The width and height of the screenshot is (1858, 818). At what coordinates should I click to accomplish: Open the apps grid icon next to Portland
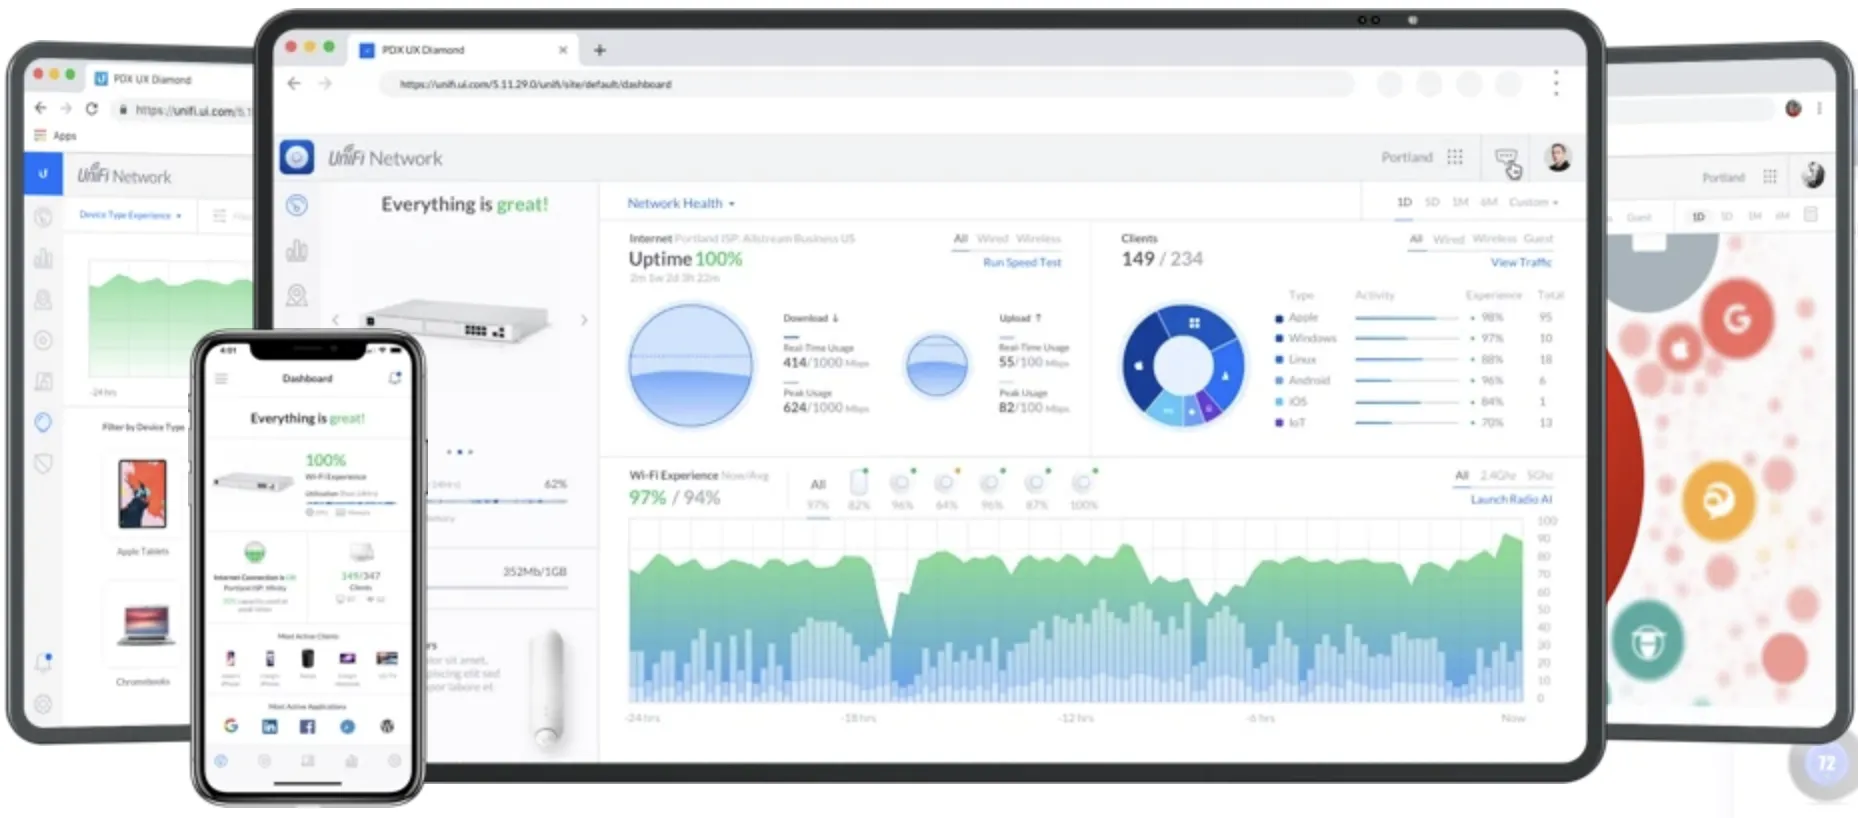click(x=1455, y=157)
